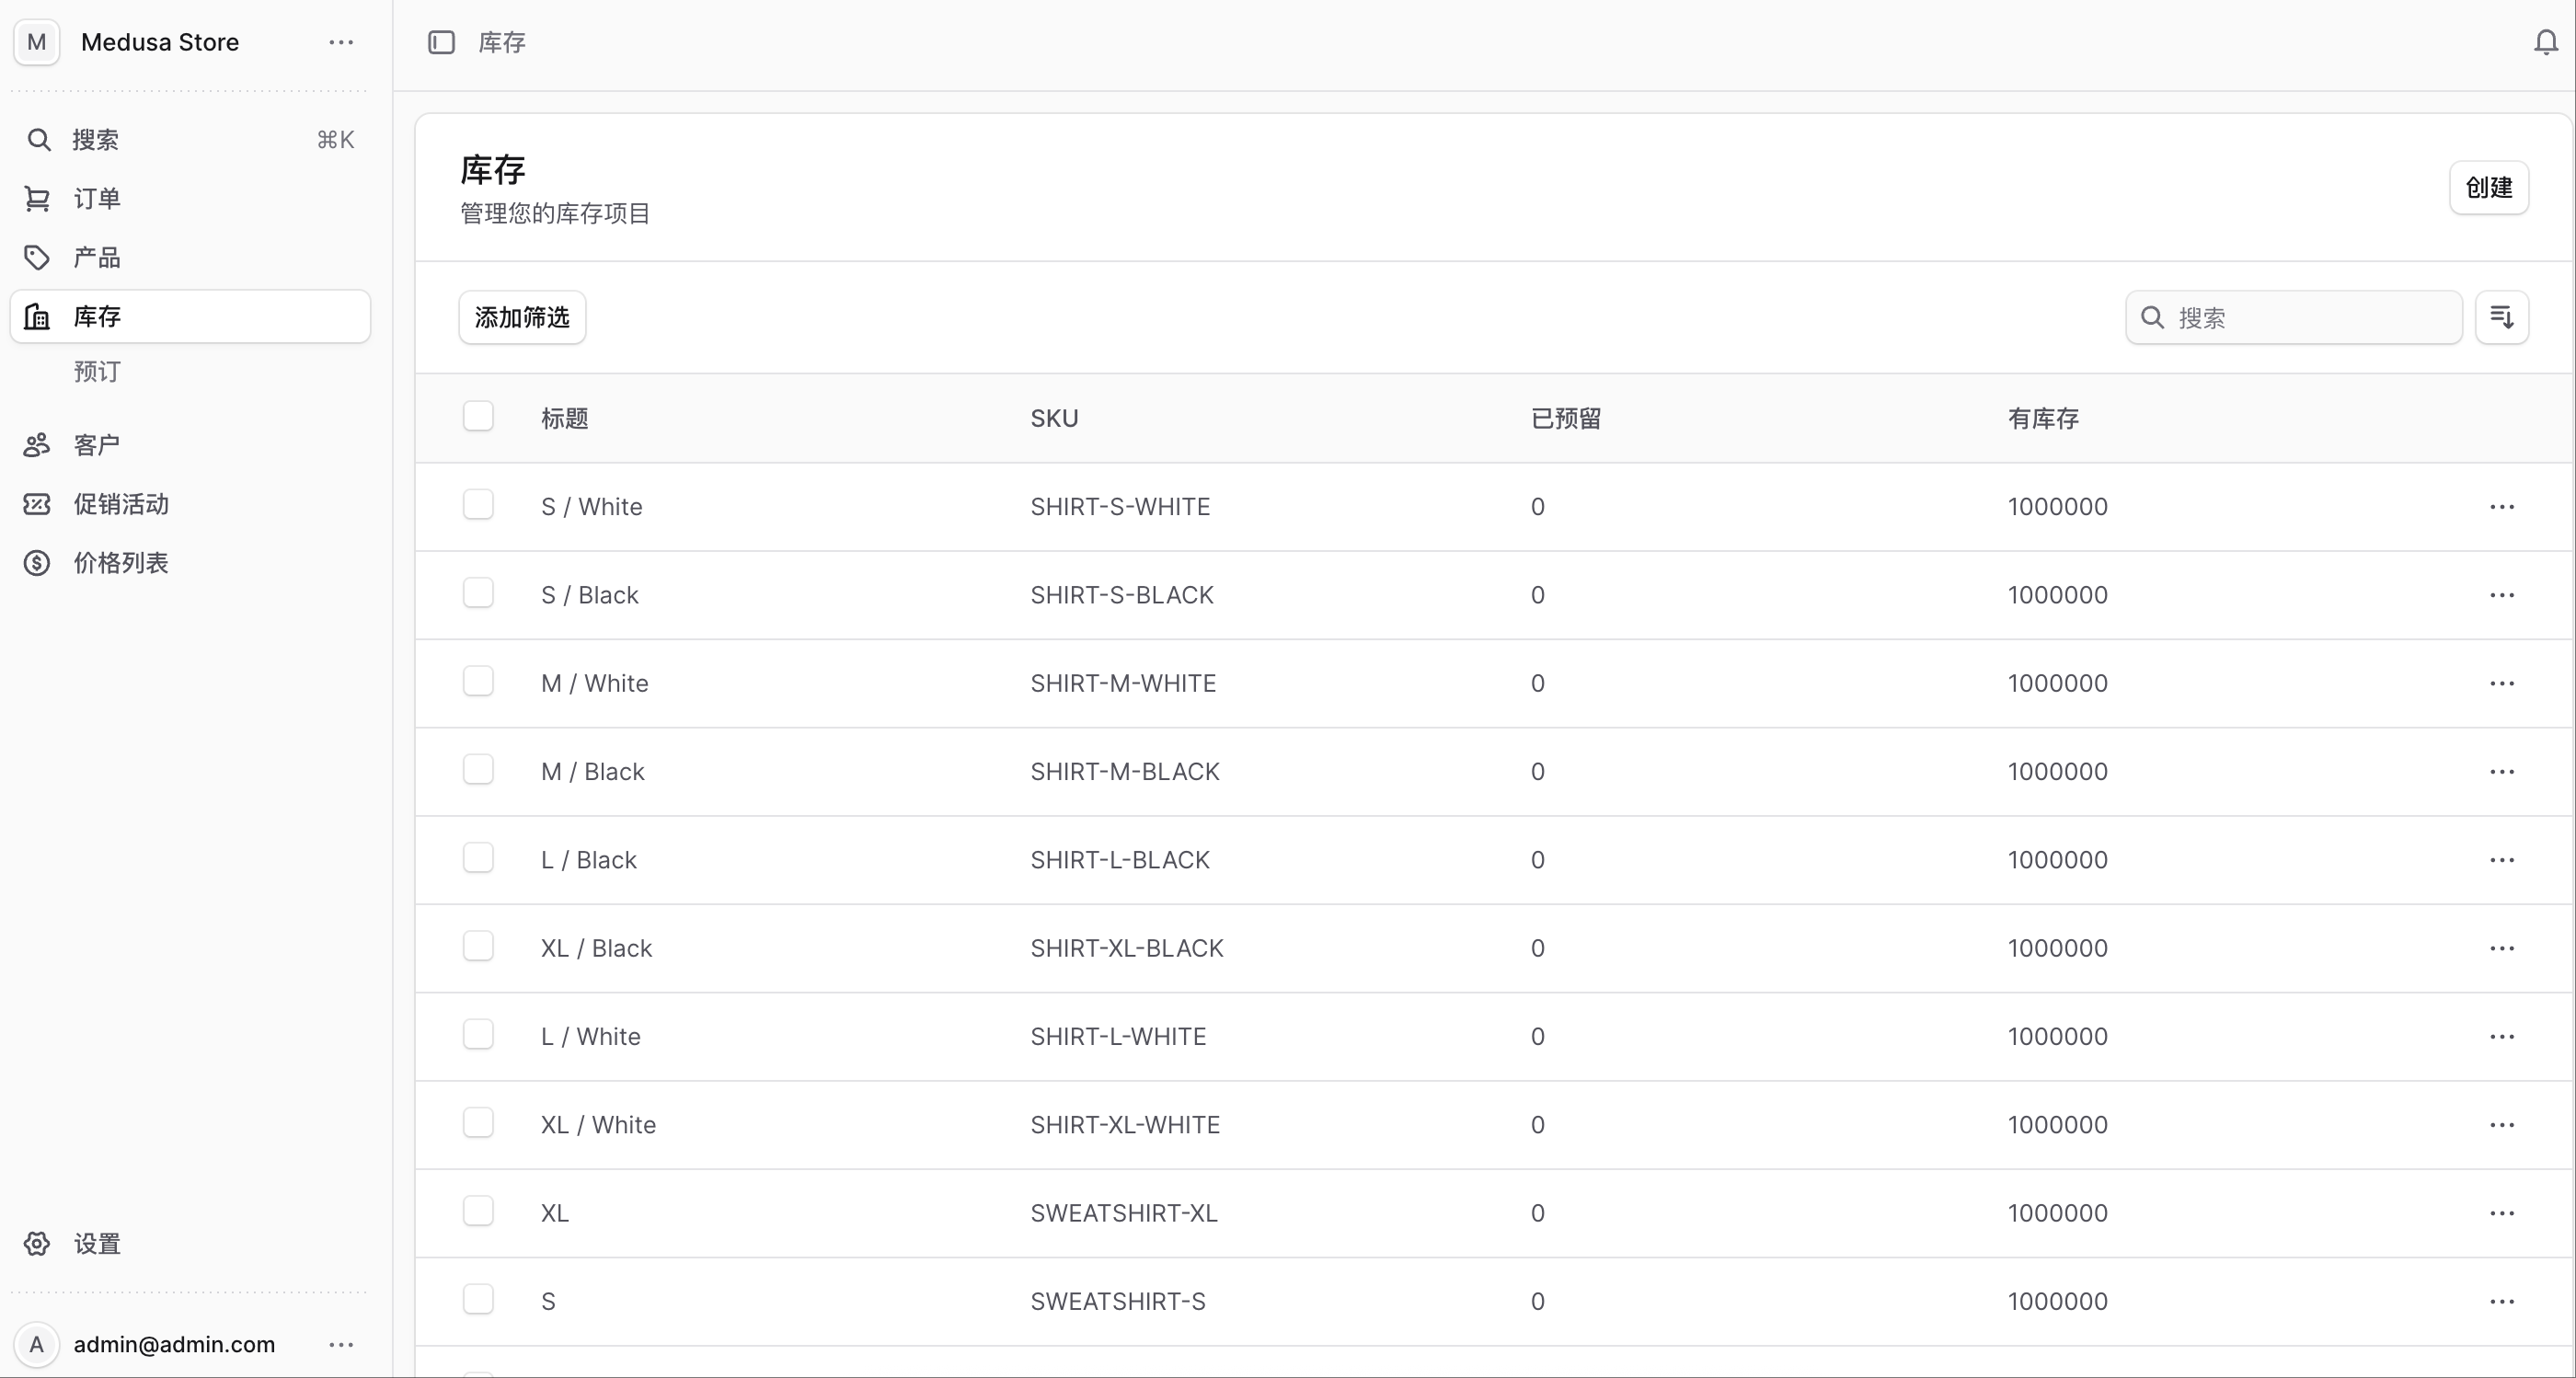The width and height of the screenshot is (2576, 1378).
Task: Check the XL / Black row checkbox
Action: click(x=478, y=946)
